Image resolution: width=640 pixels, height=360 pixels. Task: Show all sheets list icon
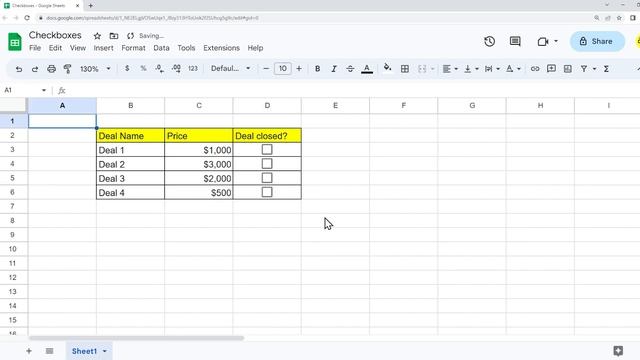(x=49, y=351)
